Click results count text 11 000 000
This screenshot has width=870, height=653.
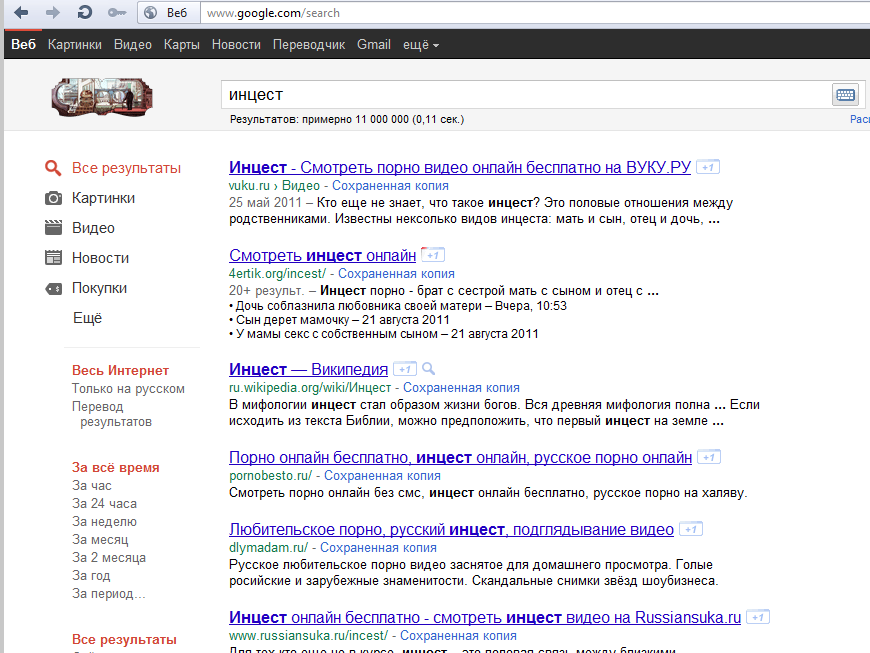pyautogui.click(x=382, y=119)
